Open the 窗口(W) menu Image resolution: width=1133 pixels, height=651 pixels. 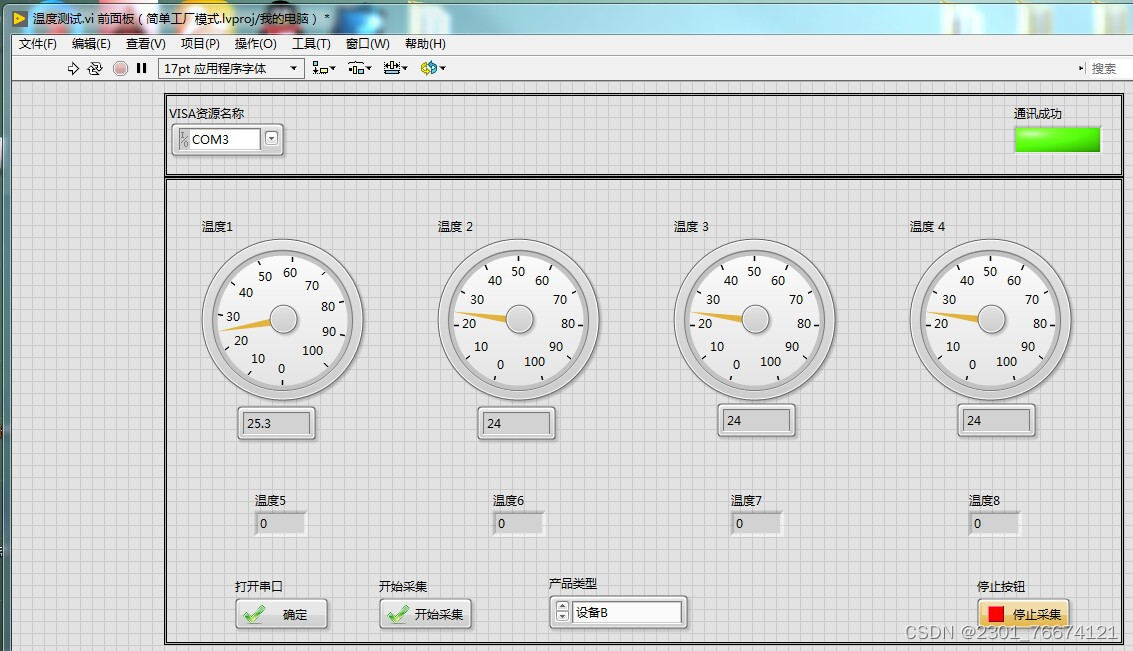pyautogui.click(x=367, y=43)
